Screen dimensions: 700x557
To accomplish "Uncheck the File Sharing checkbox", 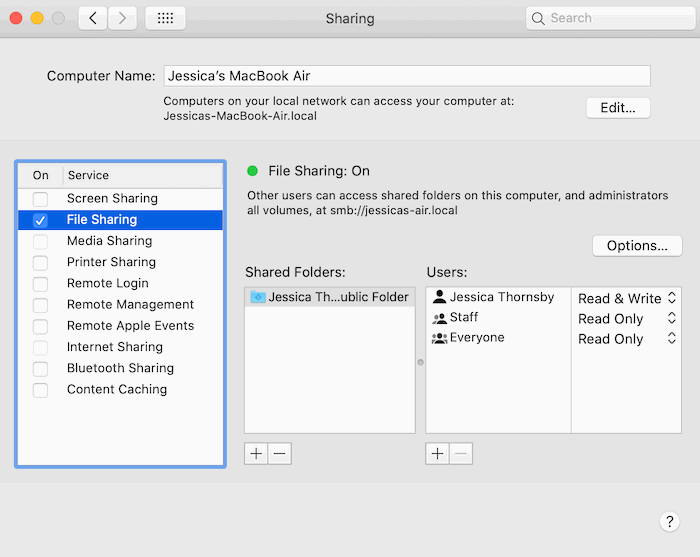I will click(x=40, y=219).
